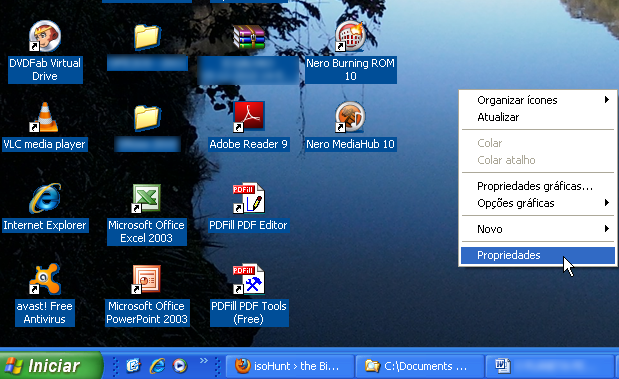Select the WinRAR archive books icon
The width and height of the screenshot is (619, 379).
(248, 36)
